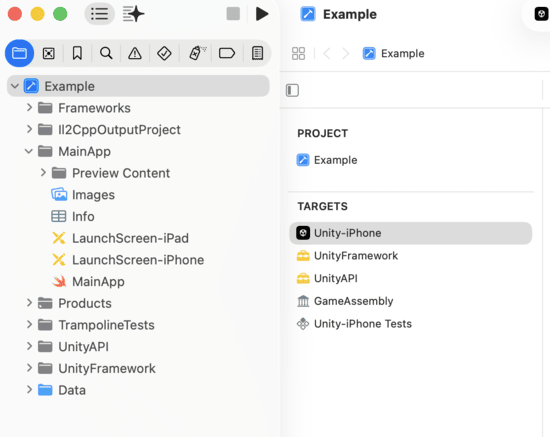Click the Coding Intelligence sparkle icon
Image resolution: width=550 pixels, height=437 pixels.
coord(133,14)
